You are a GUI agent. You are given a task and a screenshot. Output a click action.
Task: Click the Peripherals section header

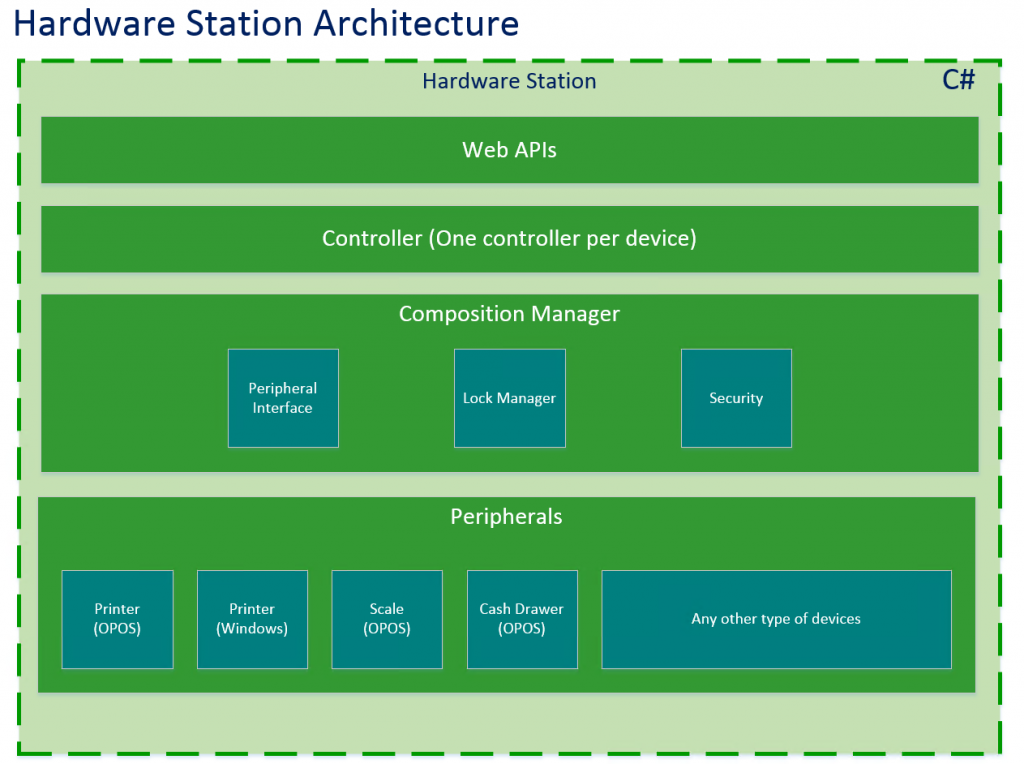click(x=506, y=517)
